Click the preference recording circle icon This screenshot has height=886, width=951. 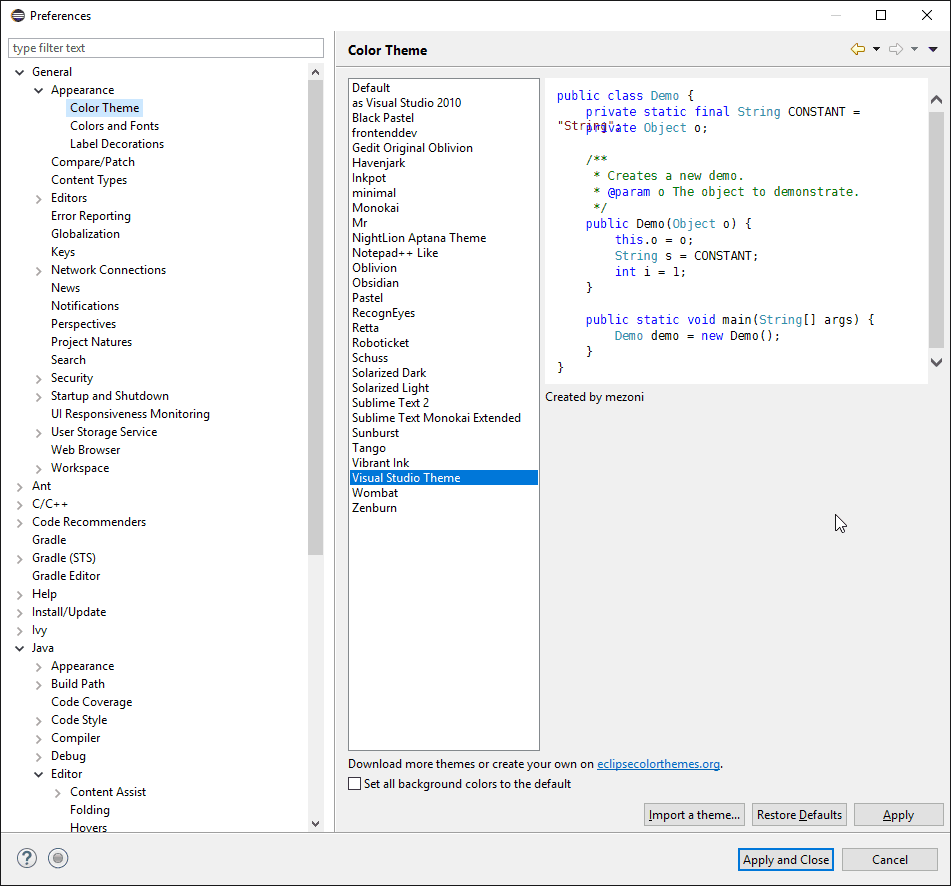[58, 858]
